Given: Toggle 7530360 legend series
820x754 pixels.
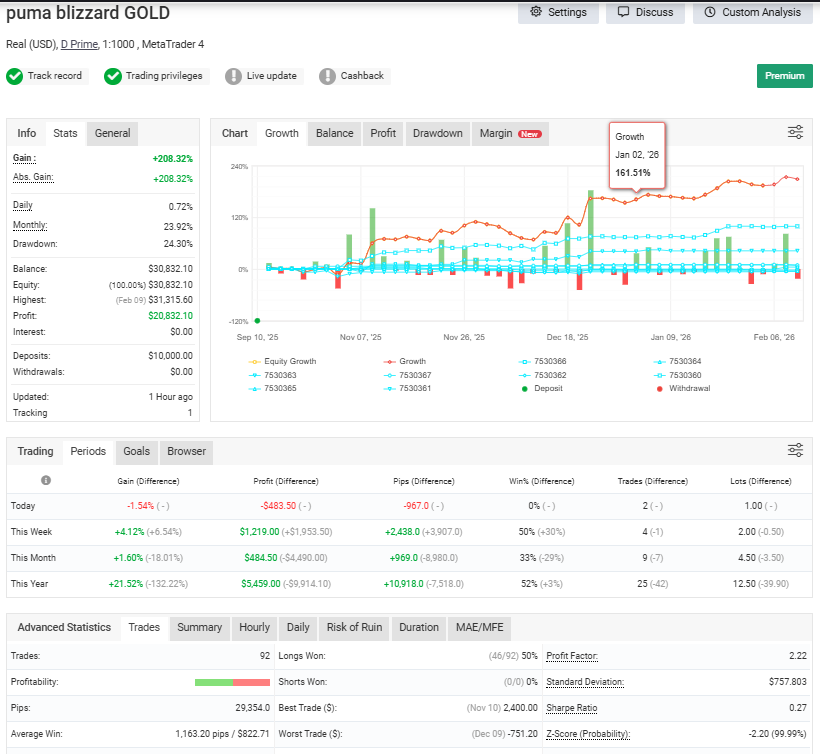Looking at the screenshot, I should click(677, 375).
